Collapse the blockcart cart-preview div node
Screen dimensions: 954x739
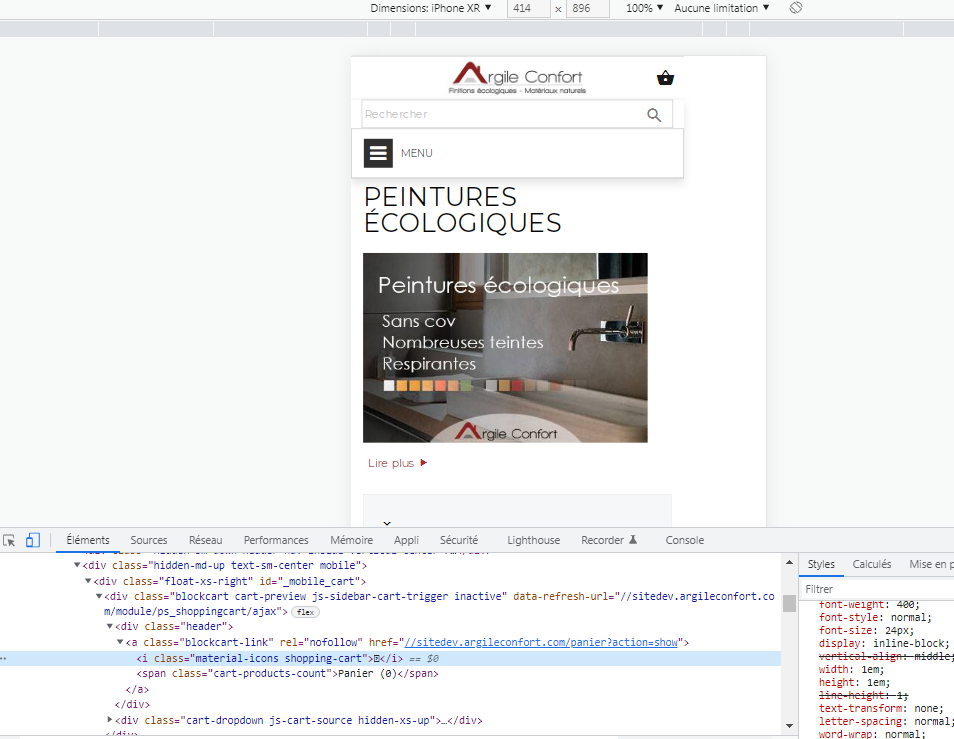coord(99,596)
